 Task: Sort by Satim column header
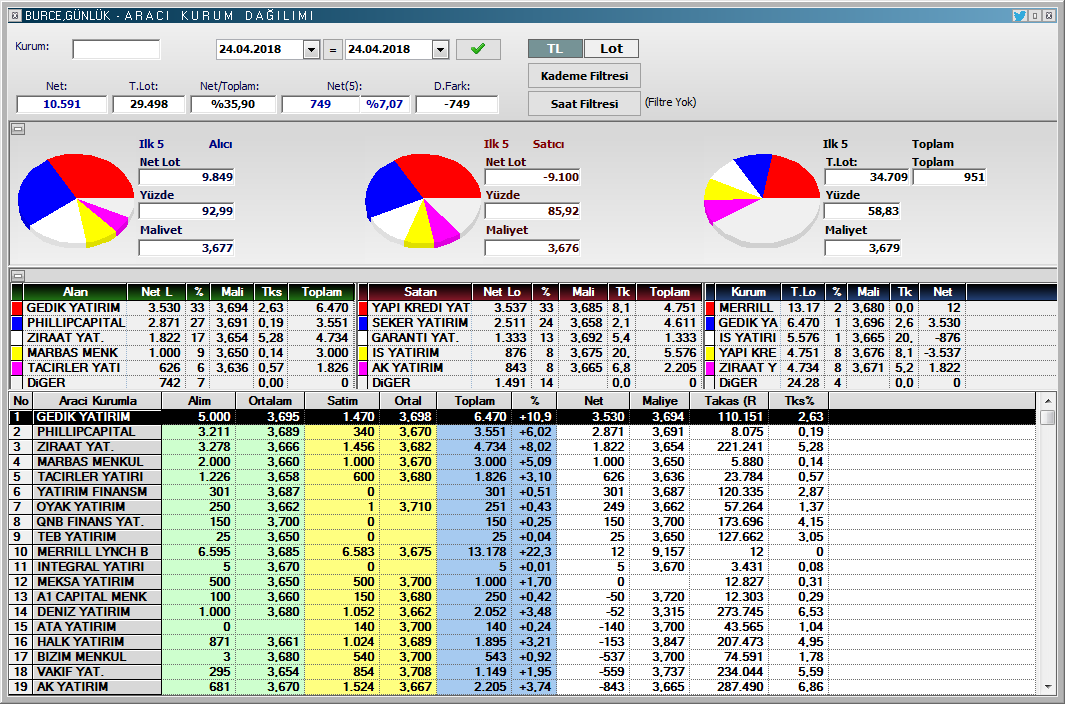tap(342, 401)
